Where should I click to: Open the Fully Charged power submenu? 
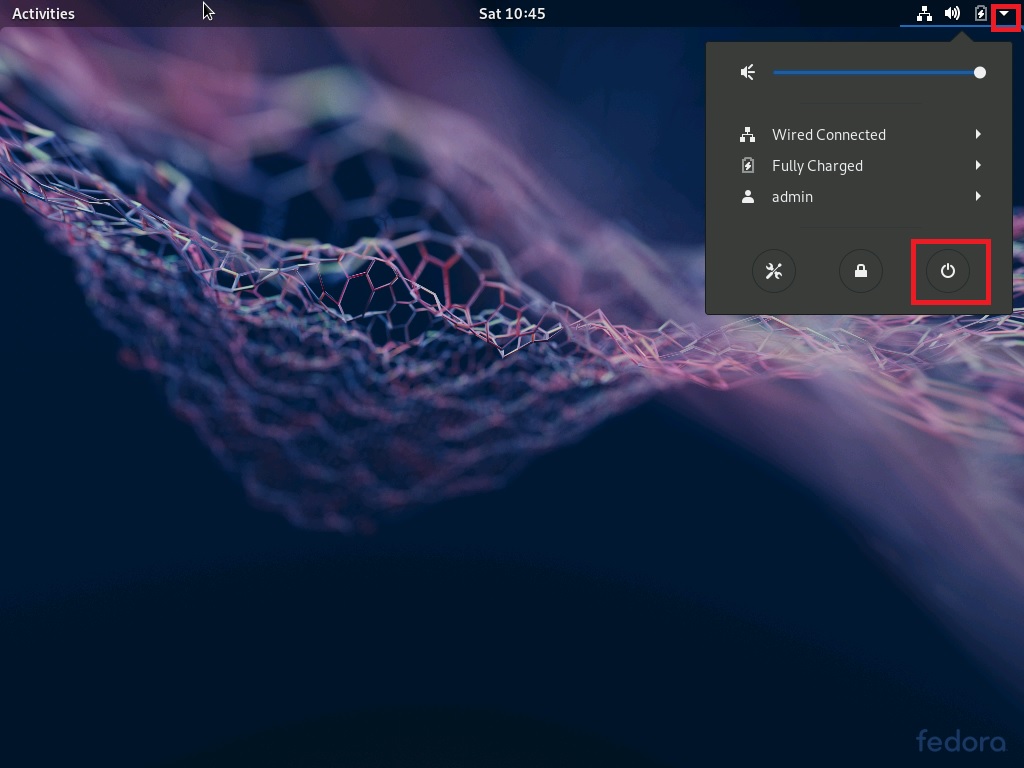pos(859,166)
